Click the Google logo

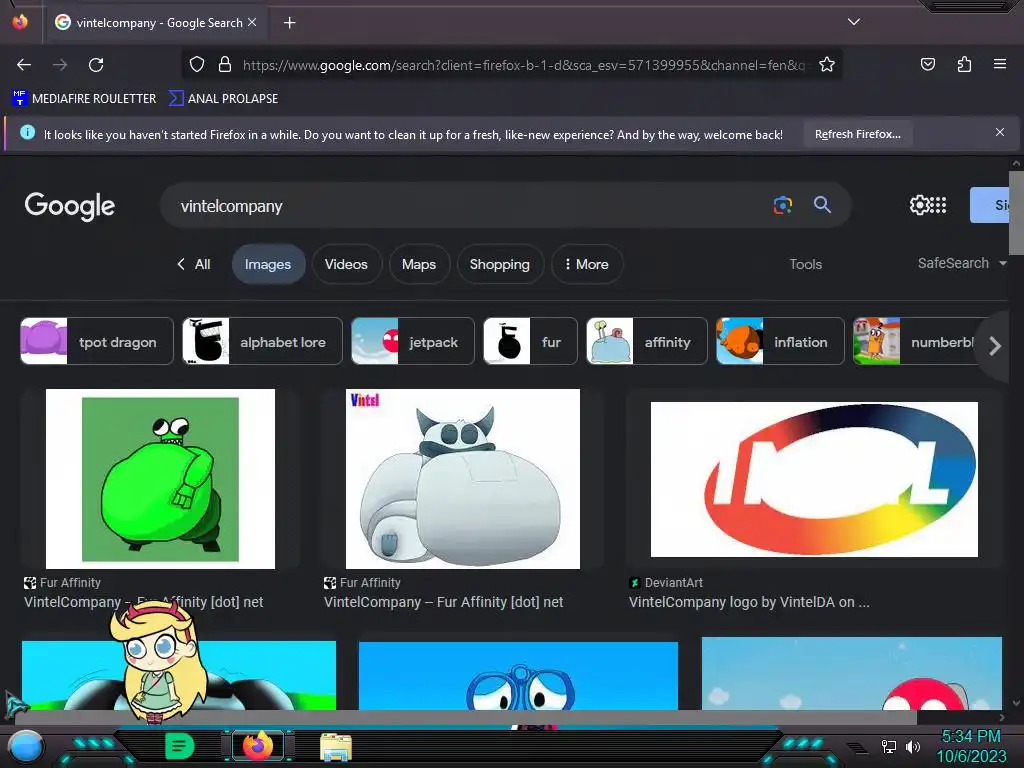(70, 206)
